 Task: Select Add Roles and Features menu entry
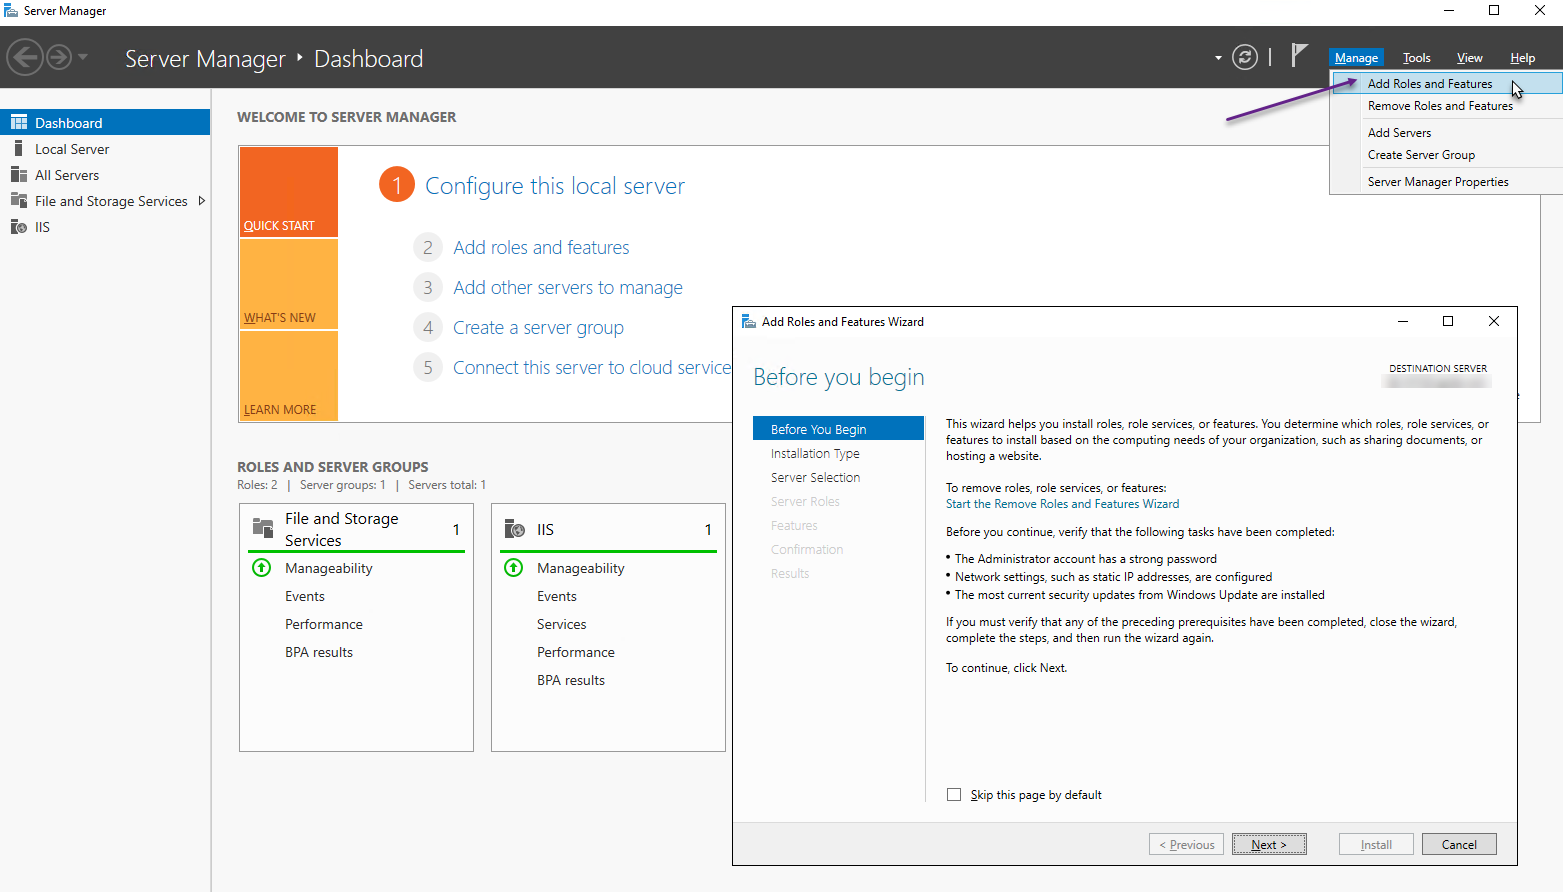point(1446,84)
